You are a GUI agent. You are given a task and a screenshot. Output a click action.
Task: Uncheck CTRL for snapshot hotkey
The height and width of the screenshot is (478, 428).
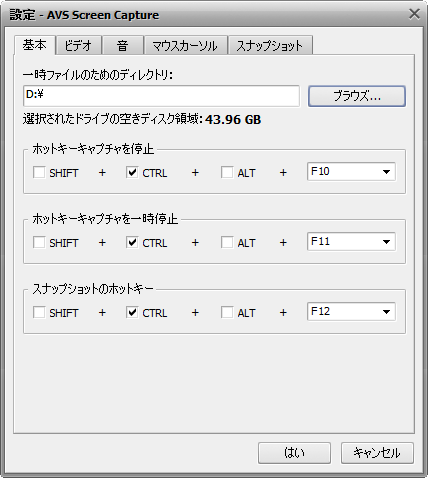(x=132, y=312)
